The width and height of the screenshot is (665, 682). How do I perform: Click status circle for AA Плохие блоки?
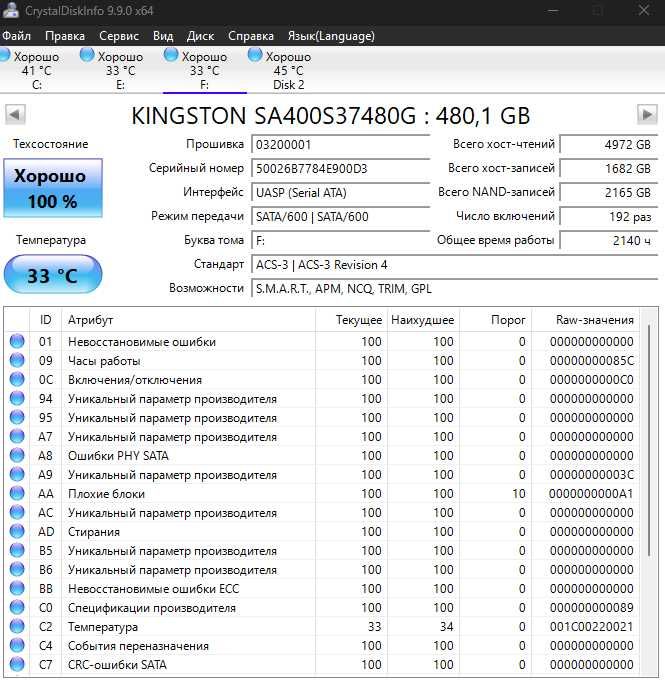(17, 493)
